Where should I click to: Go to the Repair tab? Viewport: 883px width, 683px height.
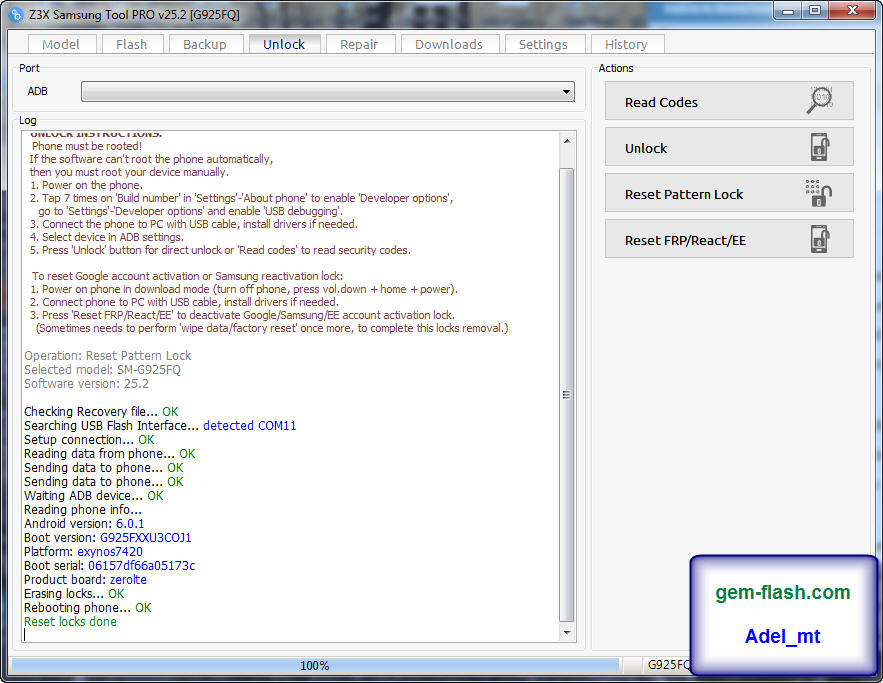359,44
